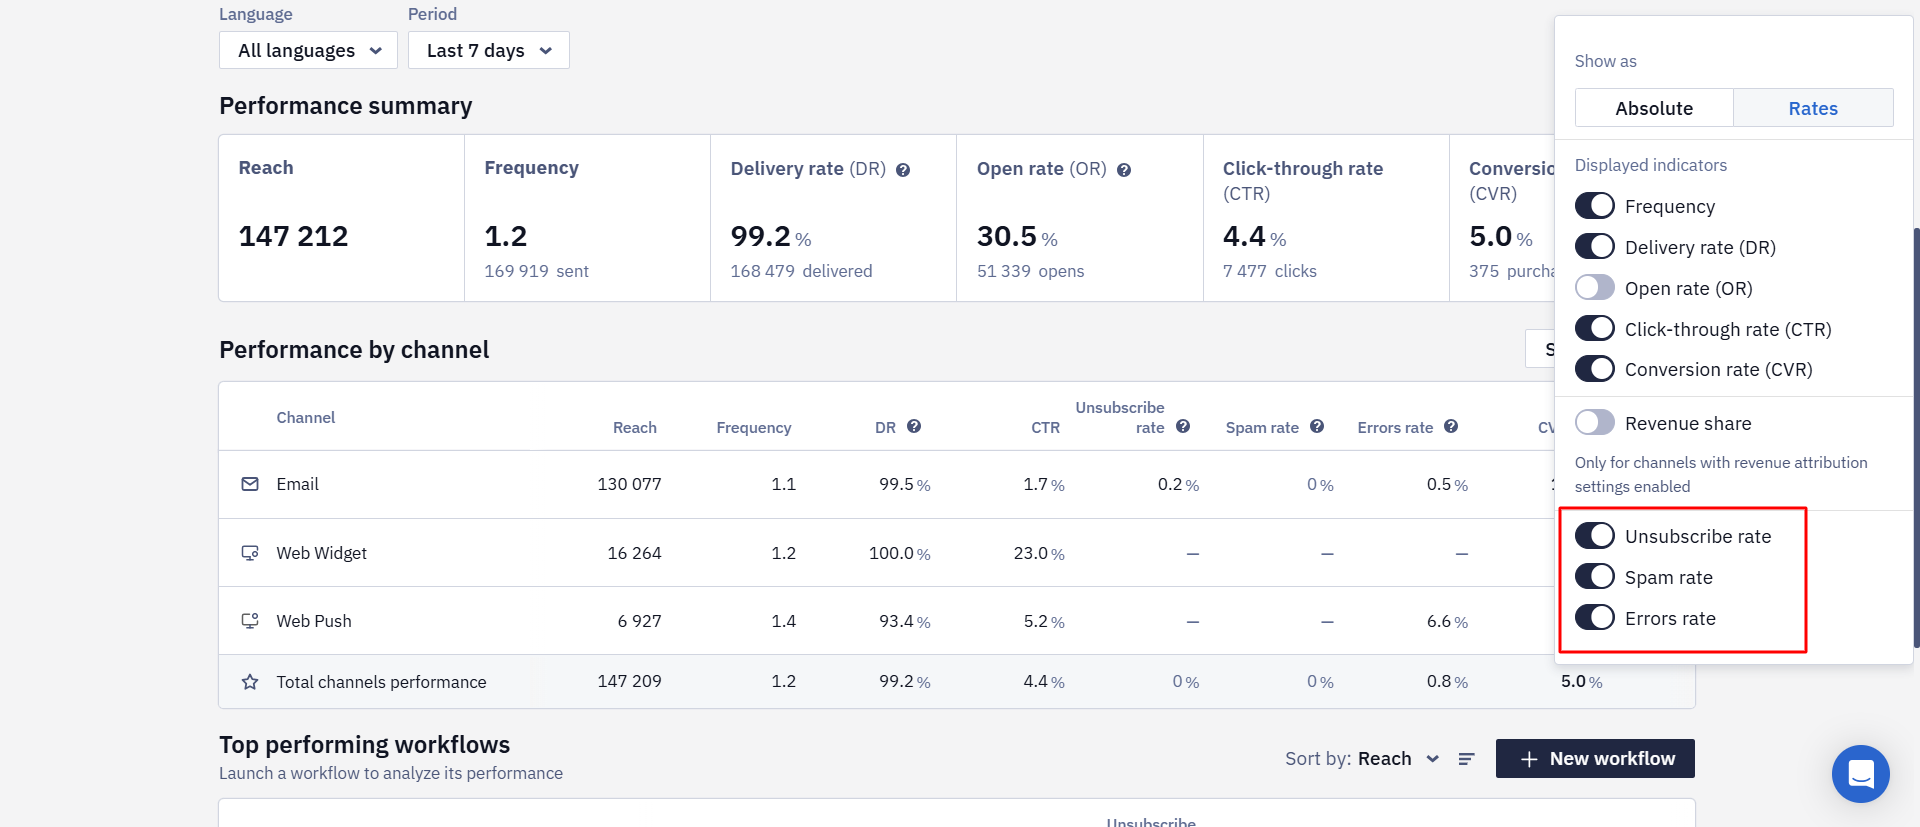Disable the Delivery rate (DR) toggle
The width and height of the screenshot is (1920, 827).
point(1595,247)
